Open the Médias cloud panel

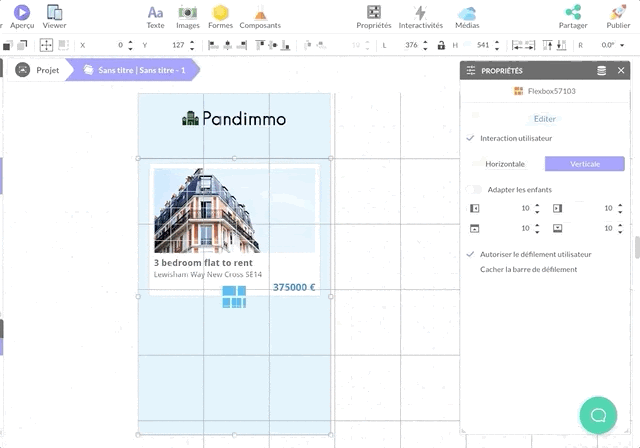(x=466, y=15)
